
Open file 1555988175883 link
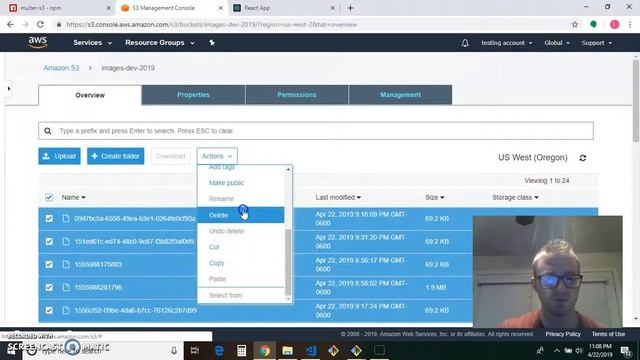coord(98,264)
